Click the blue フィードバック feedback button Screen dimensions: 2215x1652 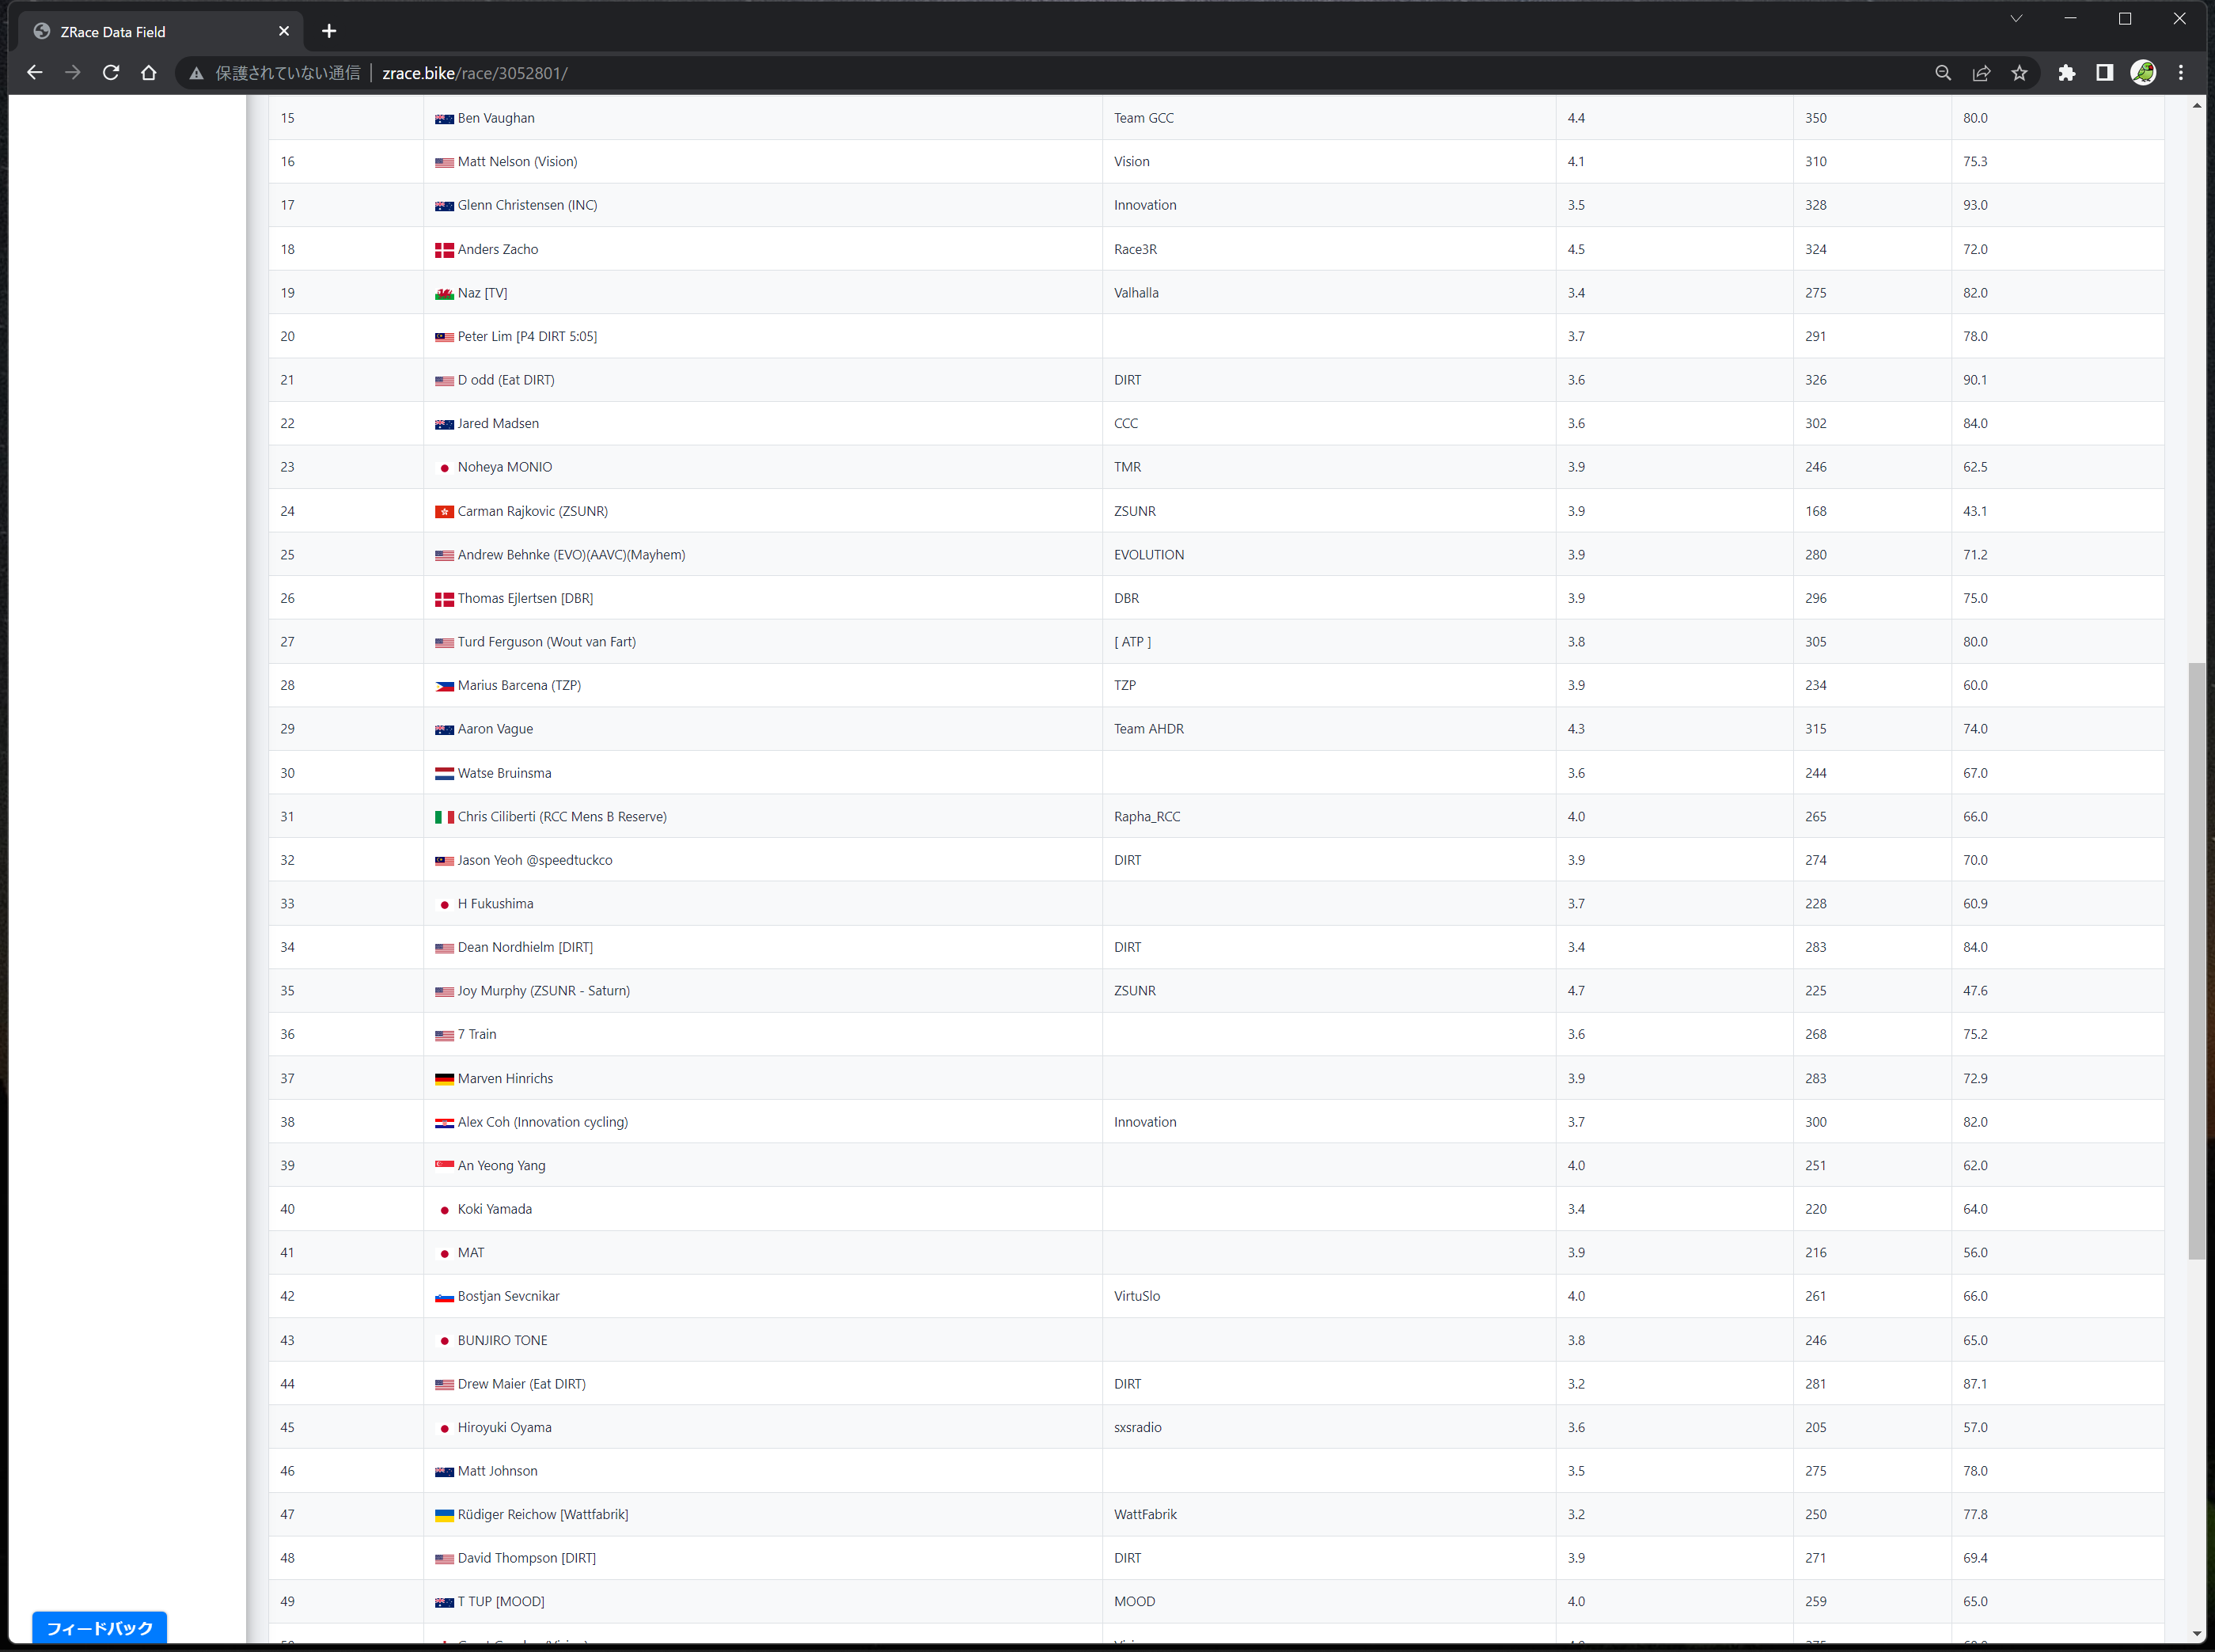tap(99, 1627)
